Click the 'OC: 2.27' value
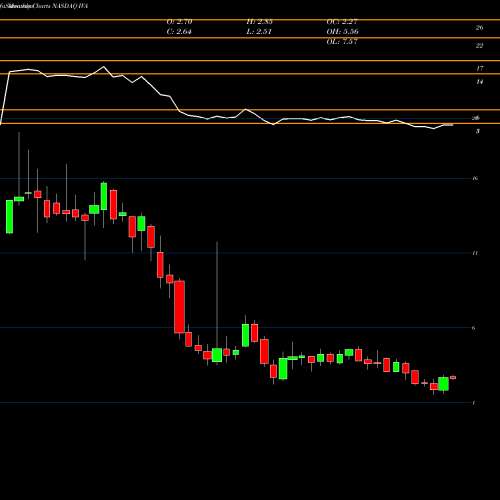The width and height of the screenshot is (500, 500). [x=342, y=22]
